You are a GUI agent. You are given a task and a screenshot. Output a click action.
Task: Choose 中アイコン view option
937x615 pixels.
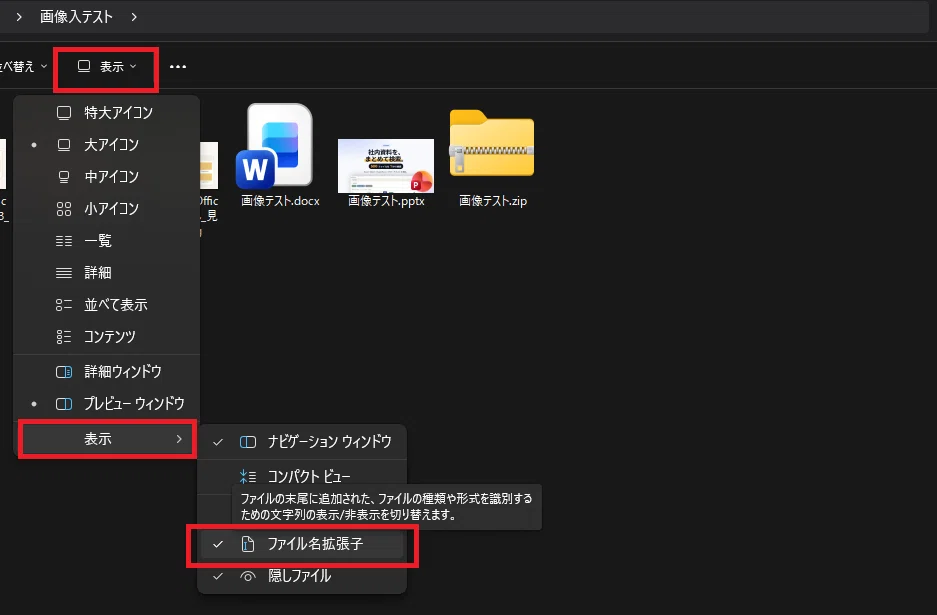tap(106, 176)
